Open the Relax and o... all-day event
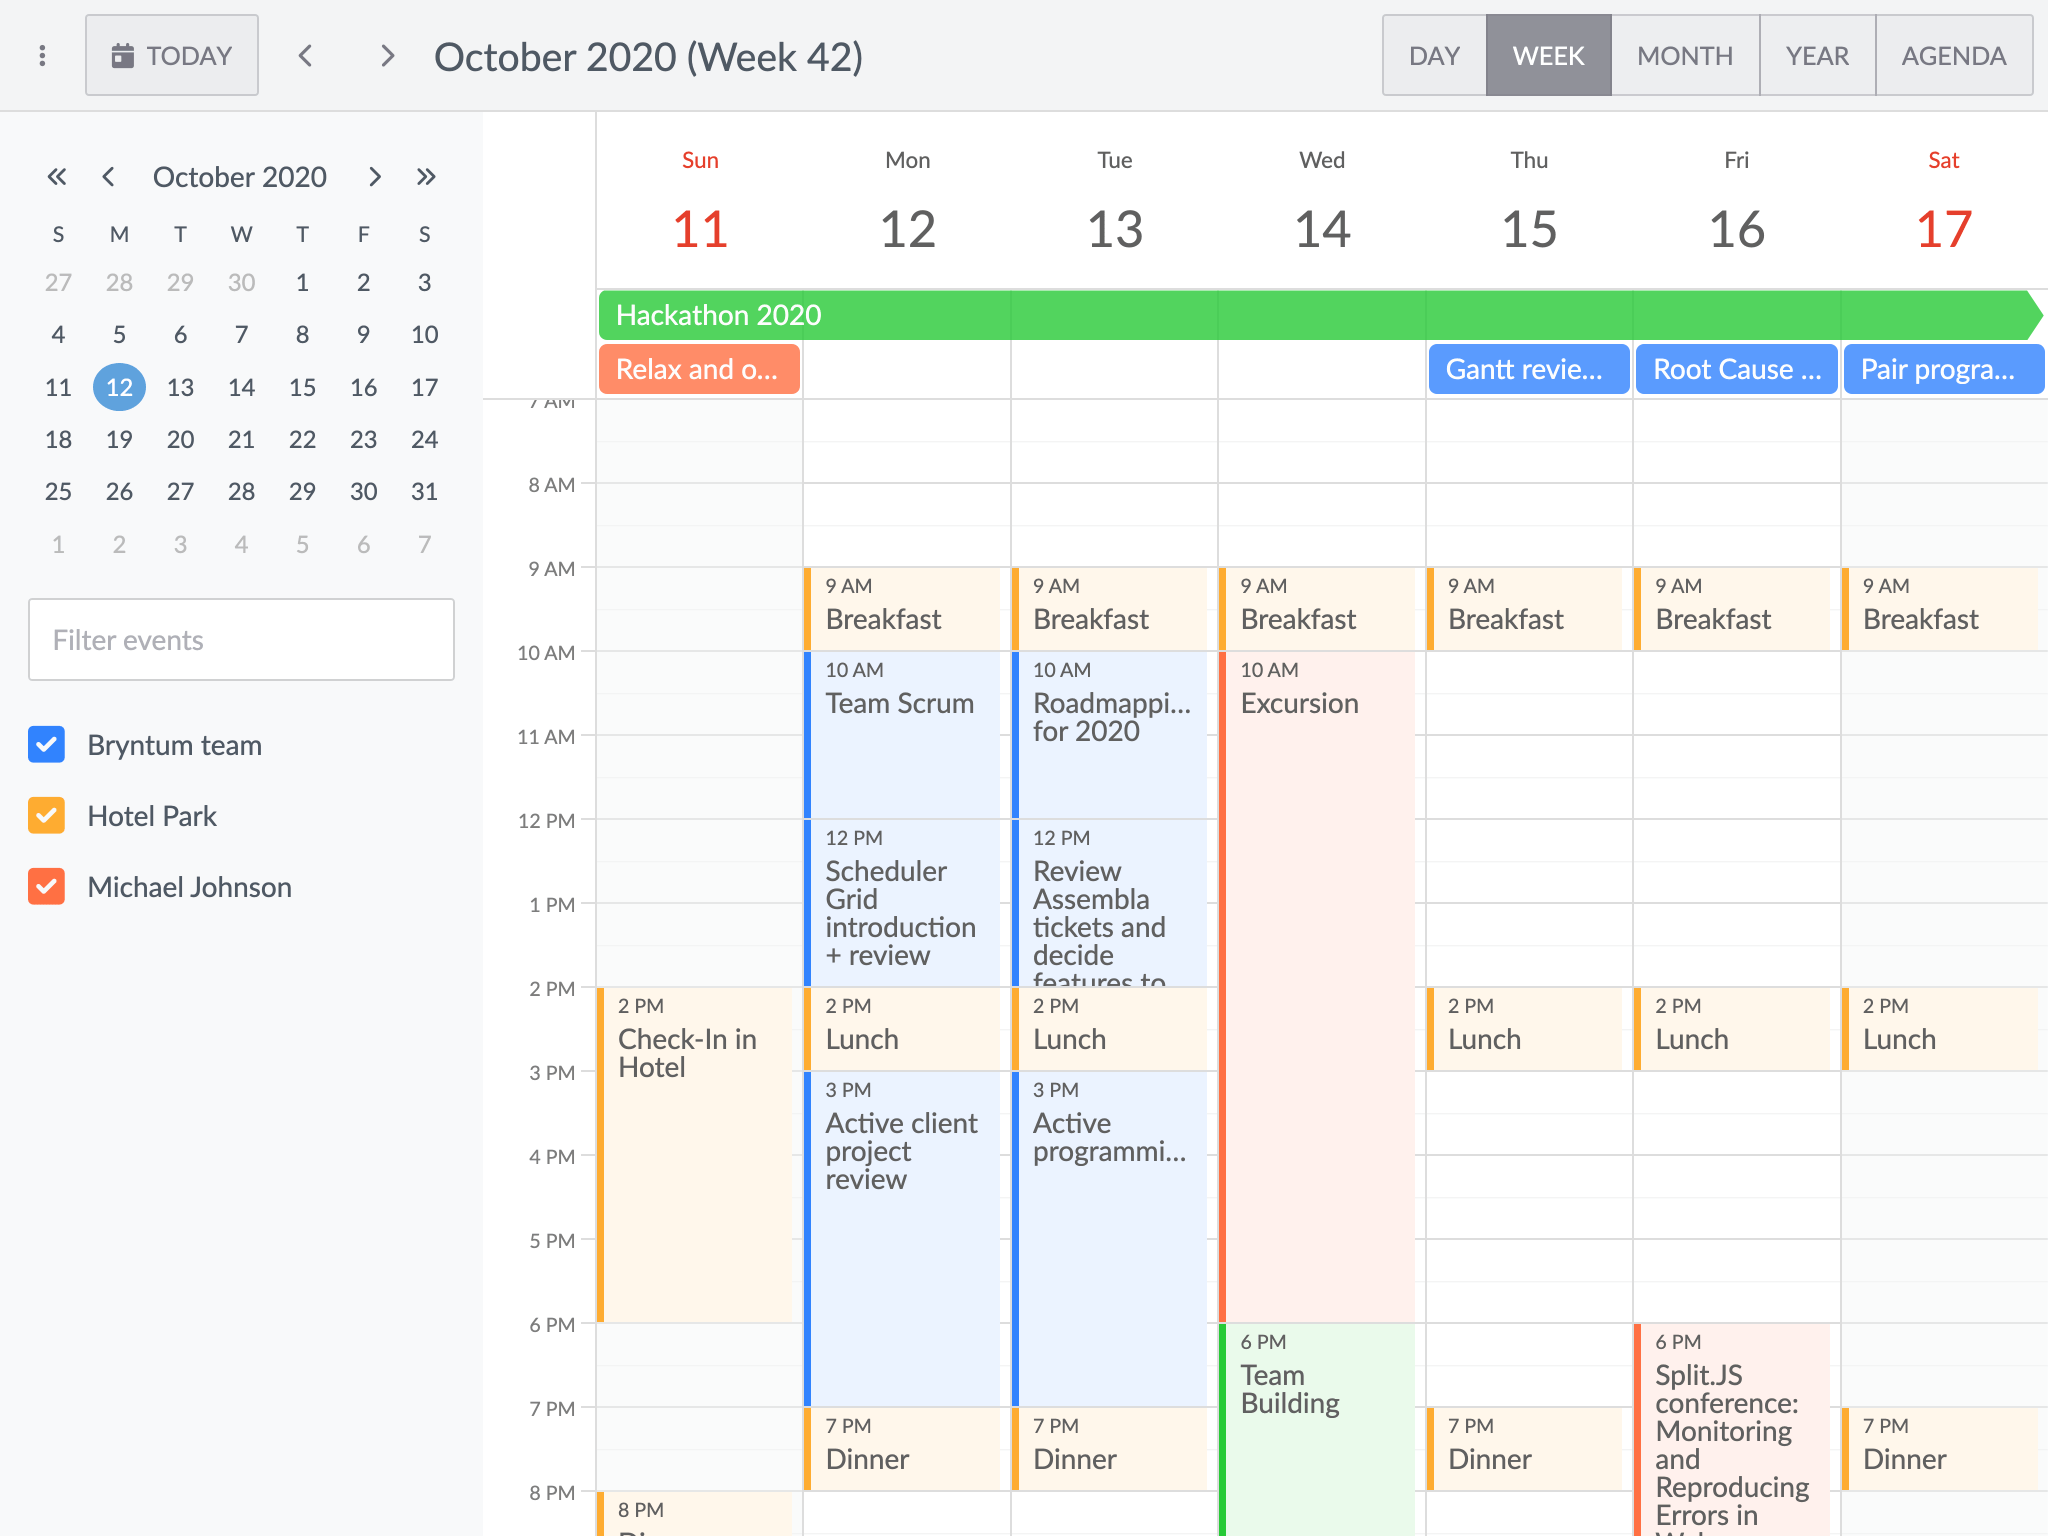 (x=699, y=369)
